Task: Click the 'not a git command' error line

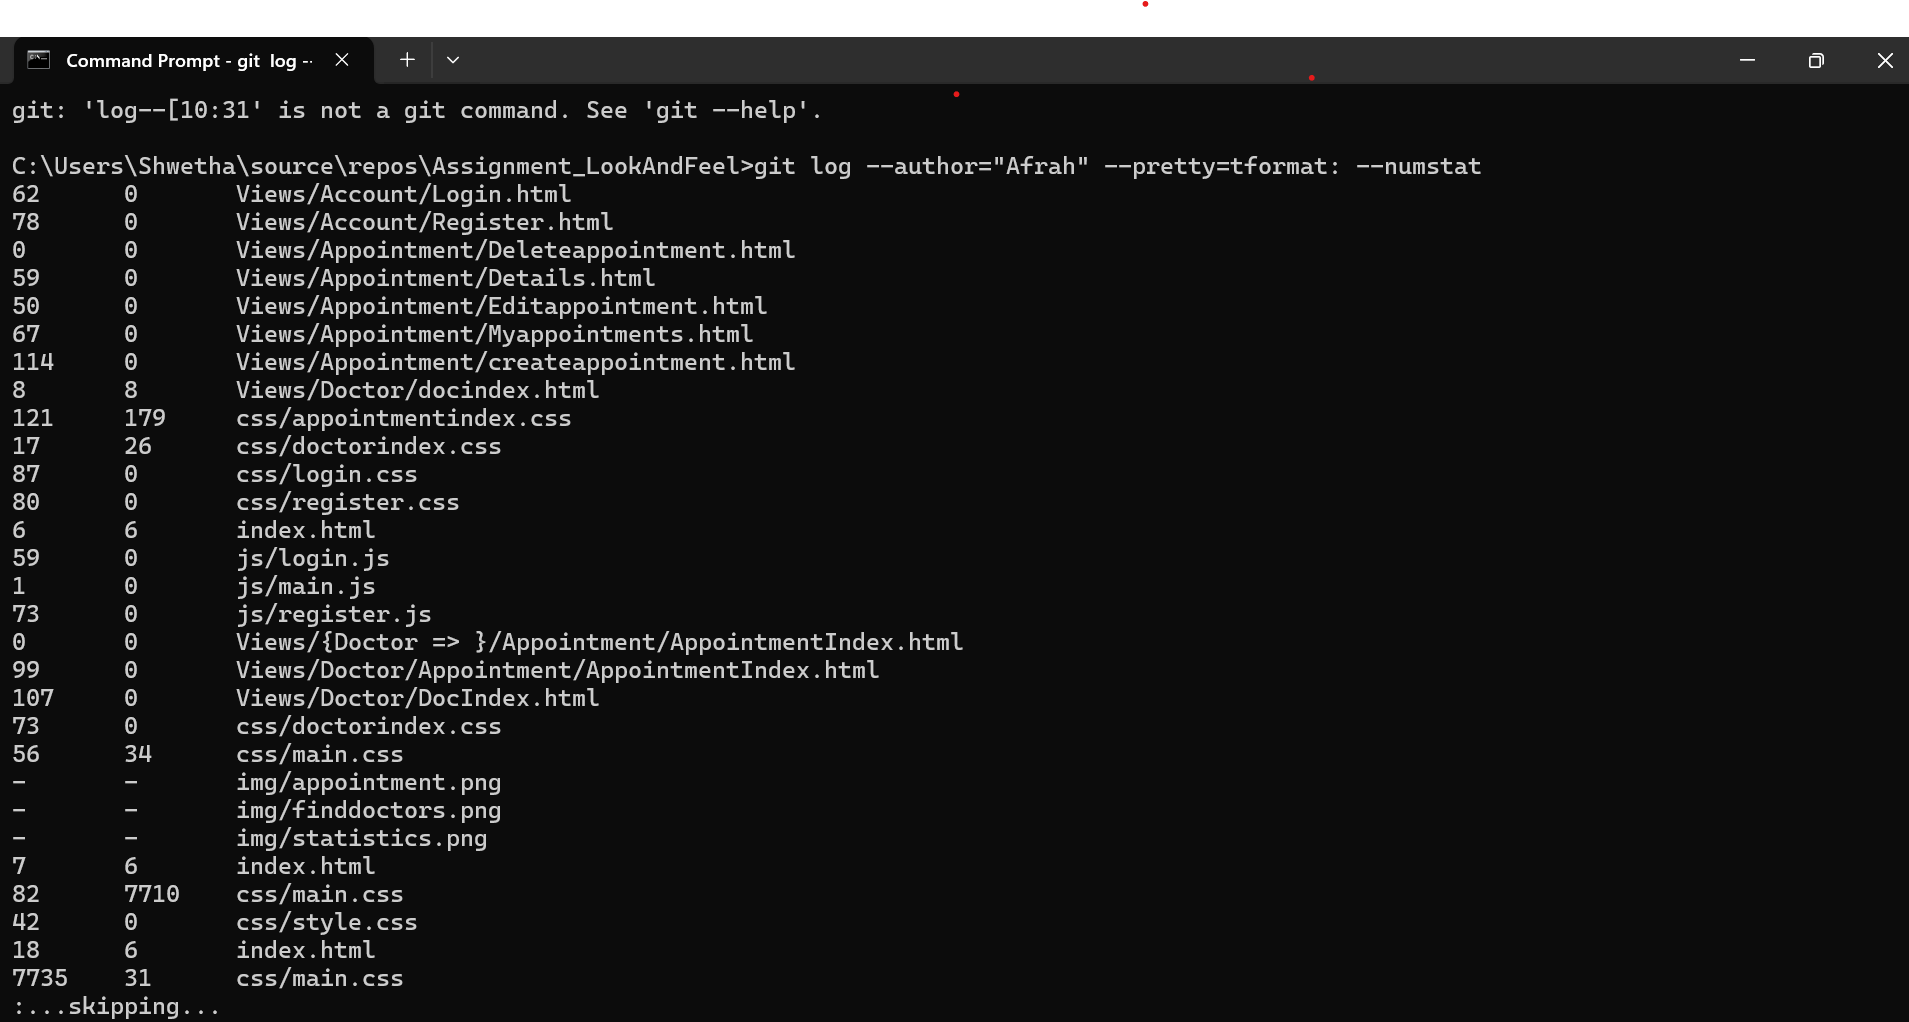Action: (416, 110)
